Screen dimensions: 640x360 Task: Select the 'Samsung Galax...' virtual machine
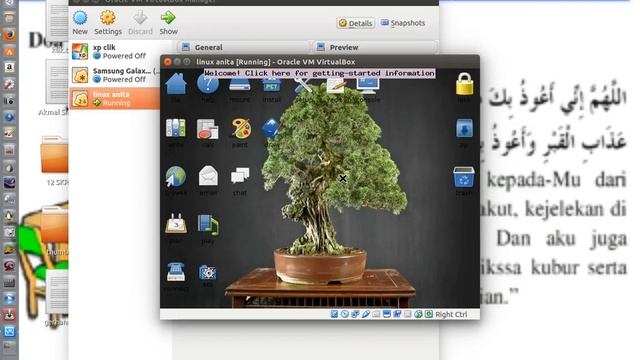point(114,76)
